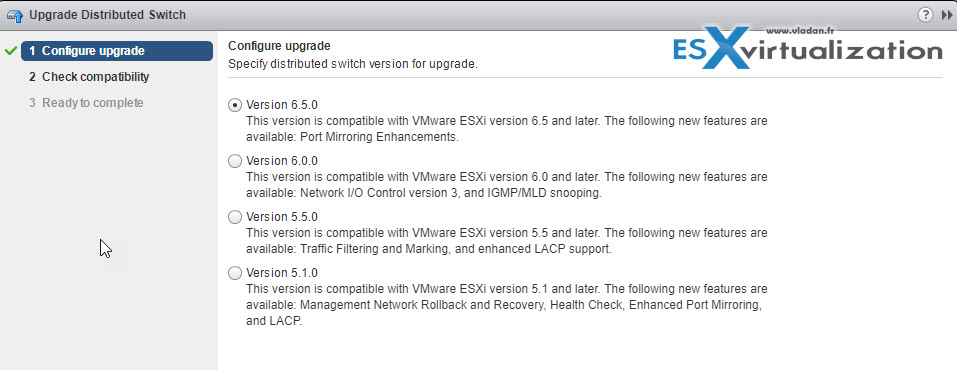This screenshot has width=957, height=370.
Task: Click the green checkmark beside Configure upgrade
Action: point(10,51)
